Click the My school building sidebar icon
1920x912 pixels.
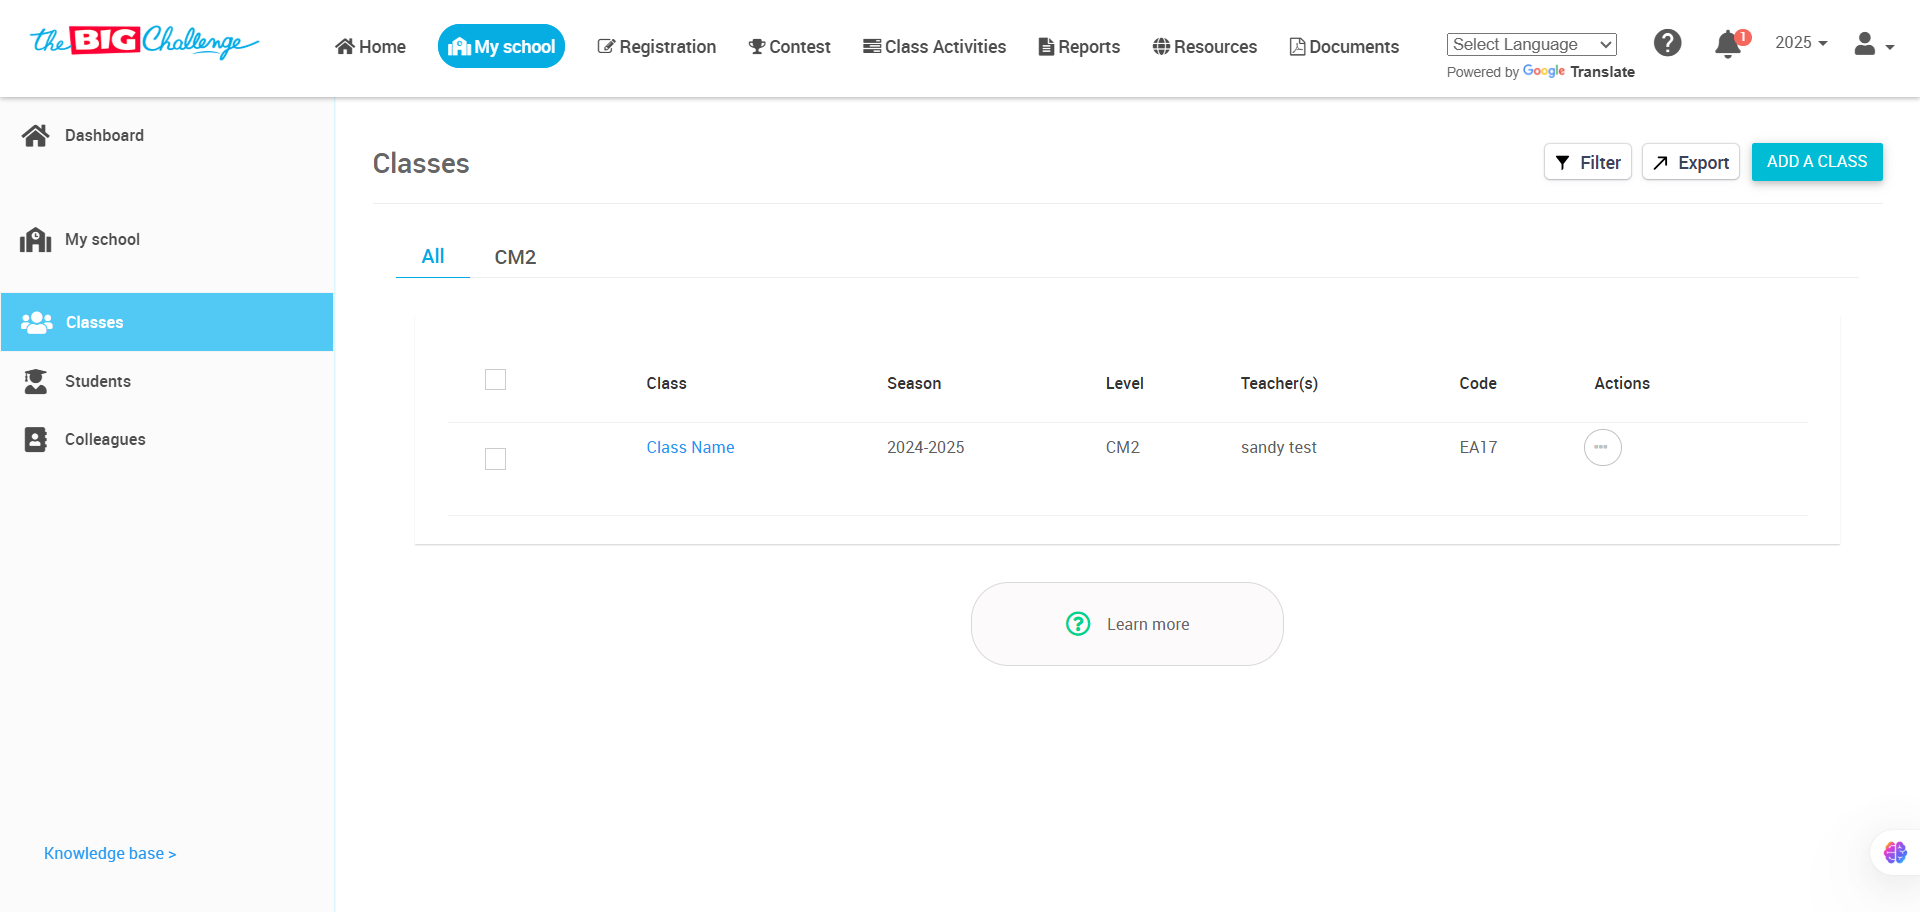coord(36,240)
